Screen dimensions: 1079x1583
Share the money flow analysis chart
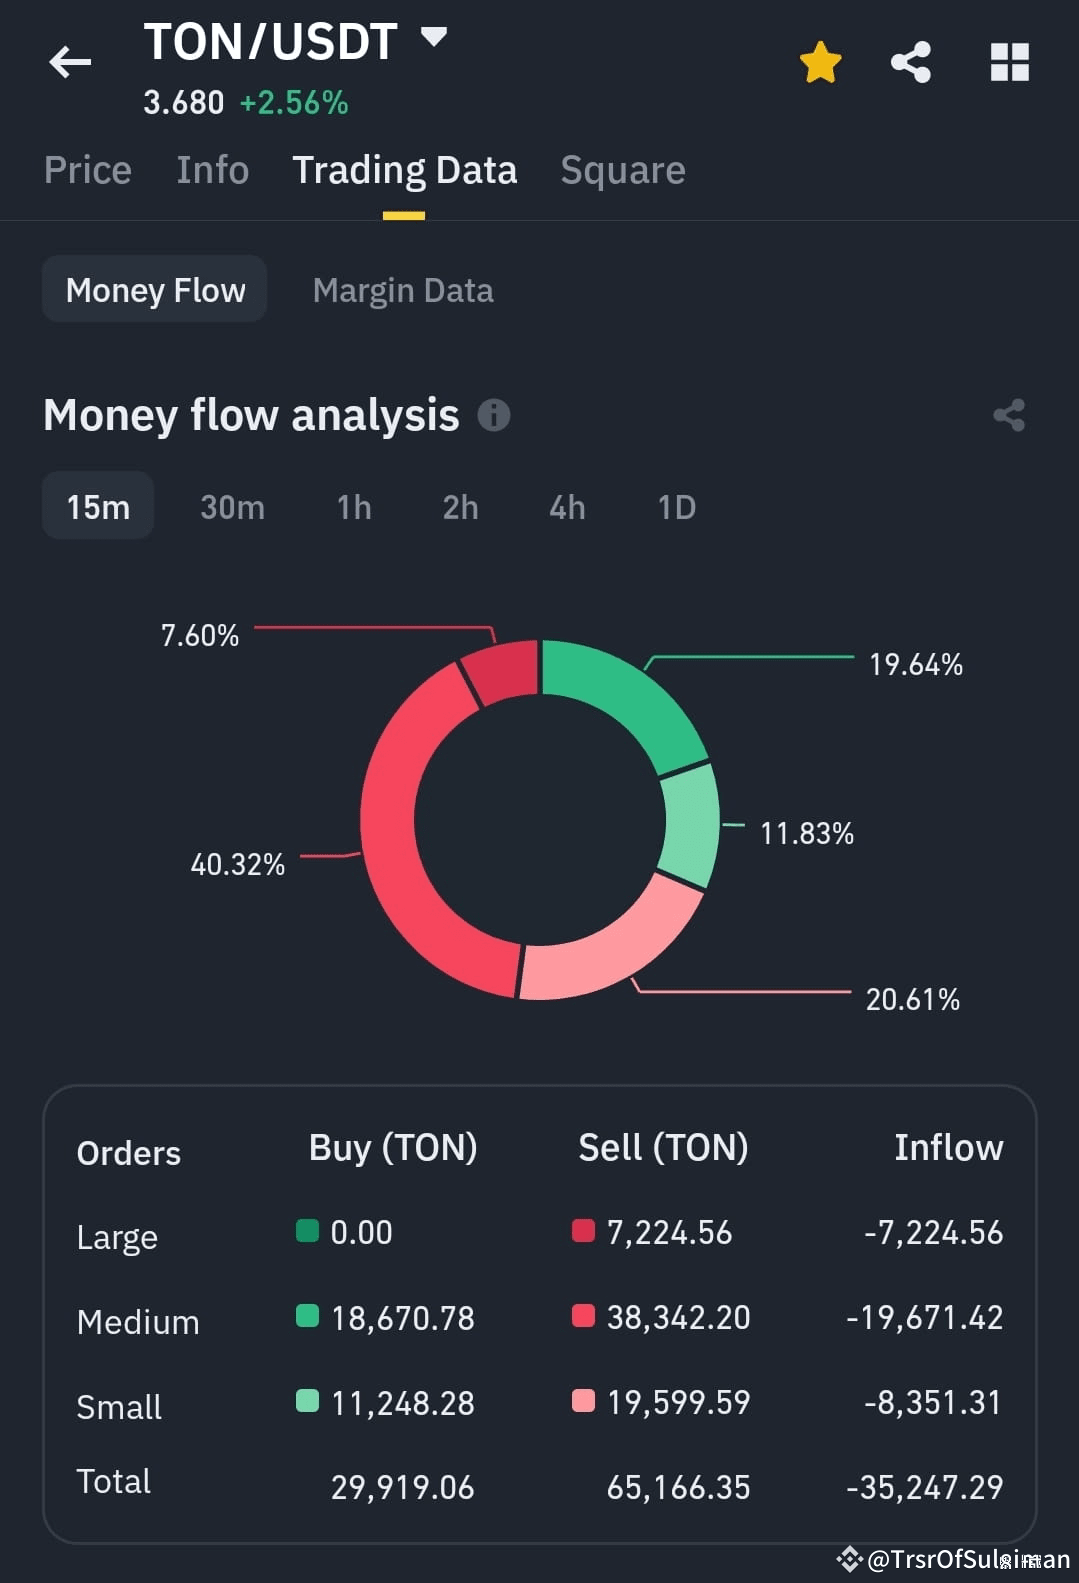pyautogui.click(x=1009, y=415)
